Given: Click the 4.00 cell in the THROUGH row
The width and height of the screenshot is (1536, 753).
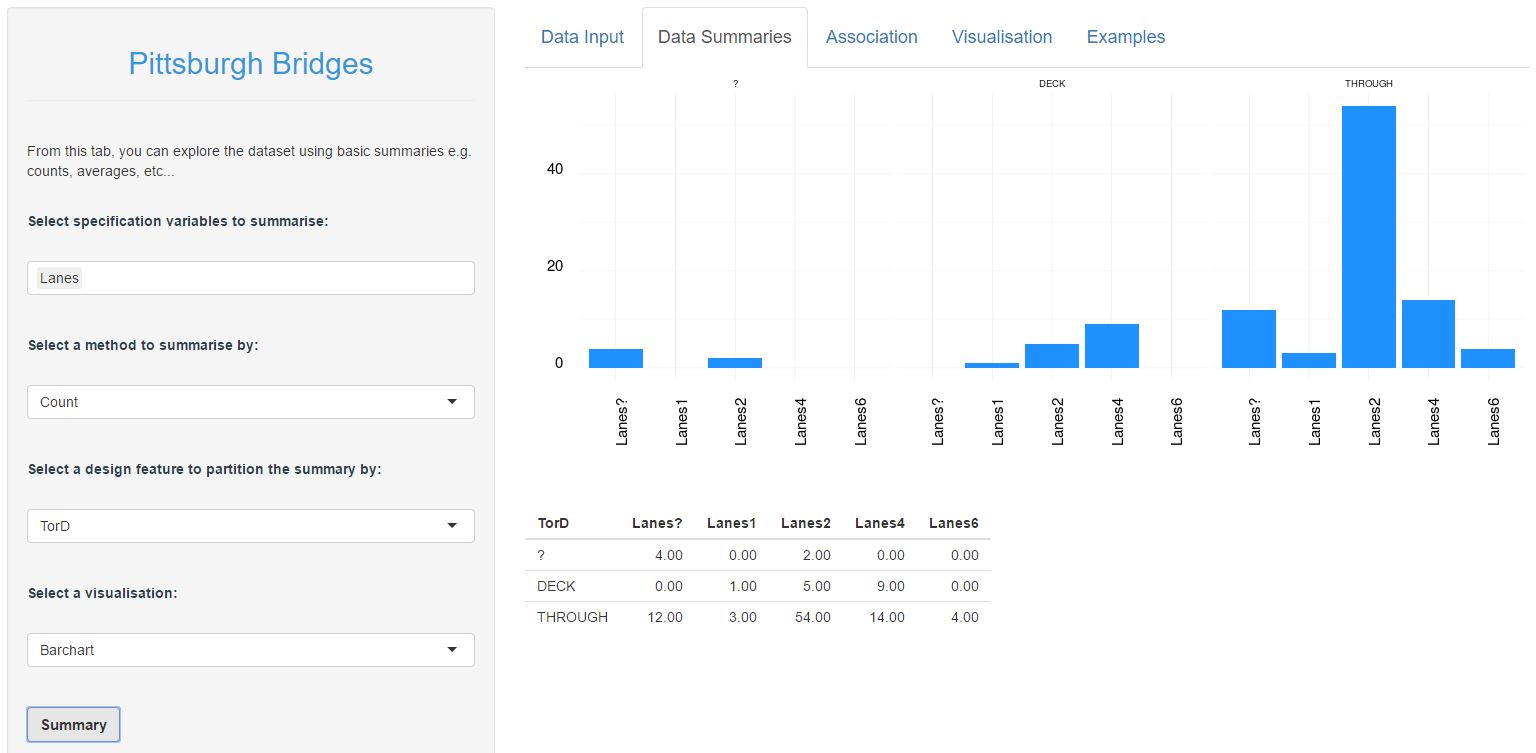Looking at the screenshot, I should (x=965, y=617).
